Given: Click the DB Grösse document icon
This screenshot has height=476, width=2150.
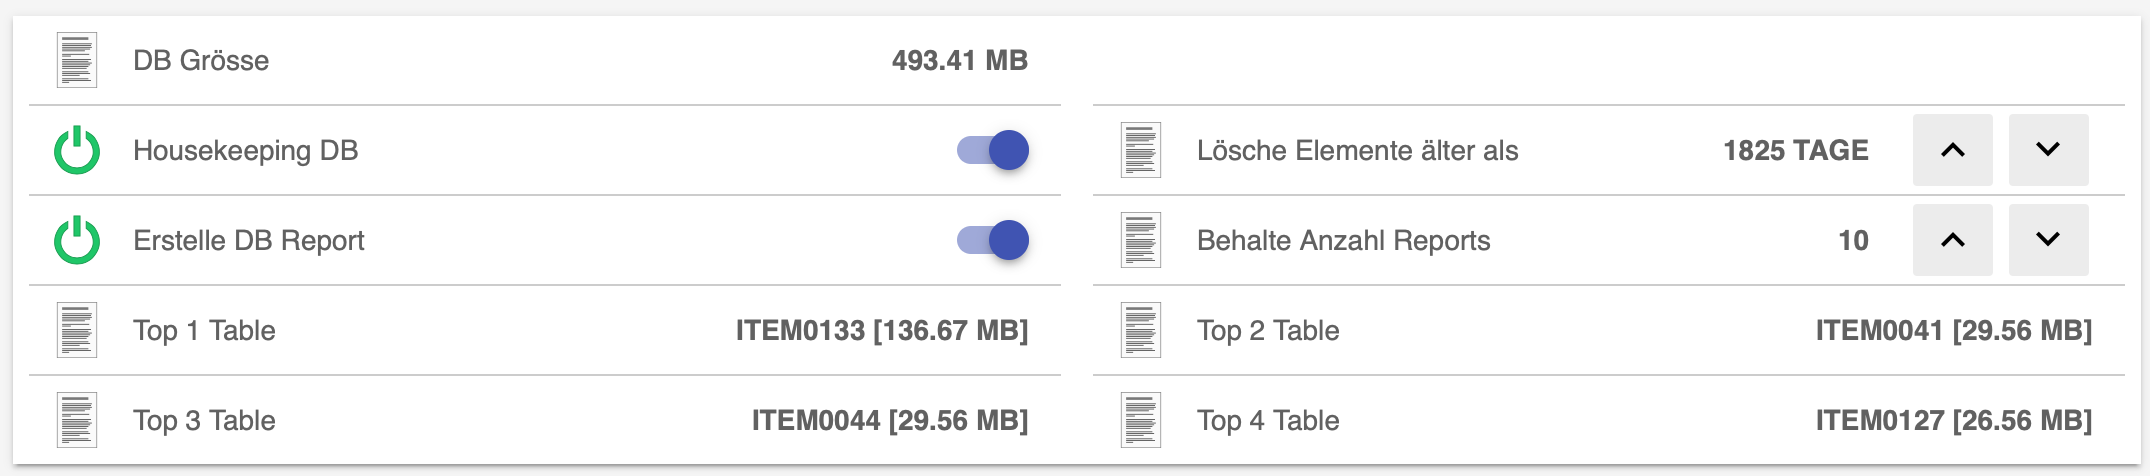Looking at the screenshot, I should click(x=77, y=60).
